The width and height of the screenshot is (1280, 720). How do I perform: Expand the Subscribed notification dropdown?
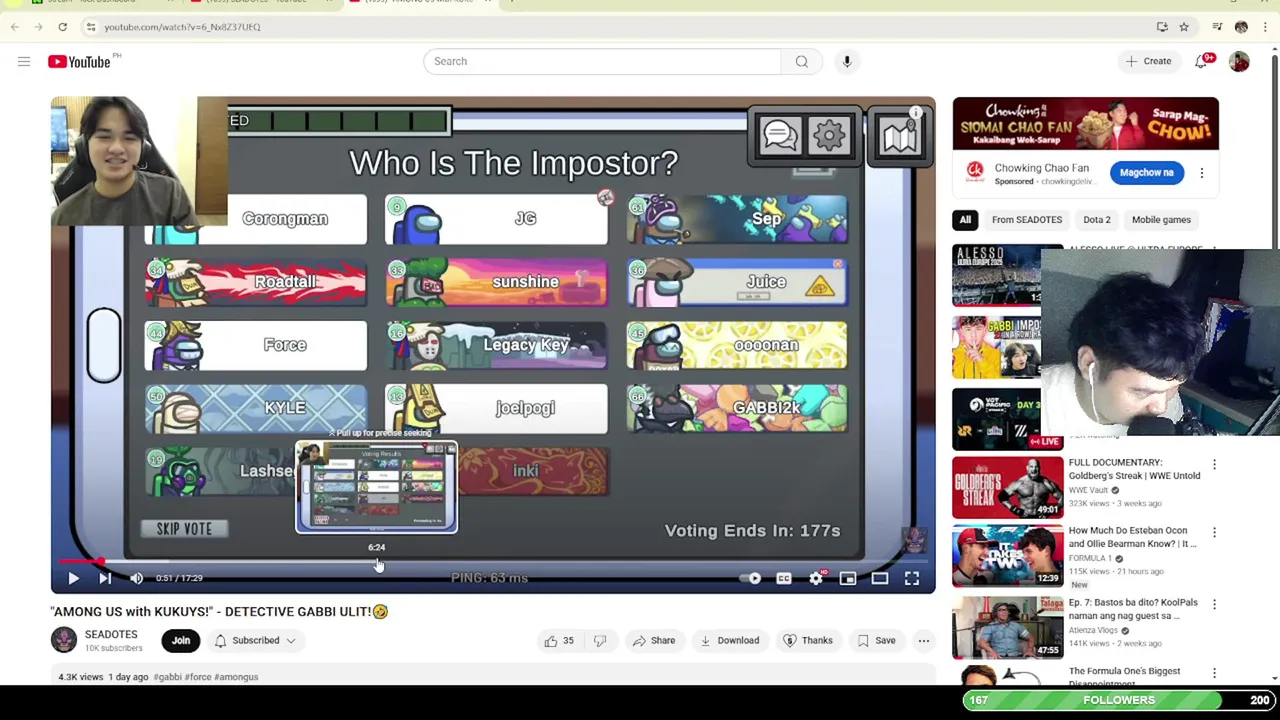coord(255,641)
